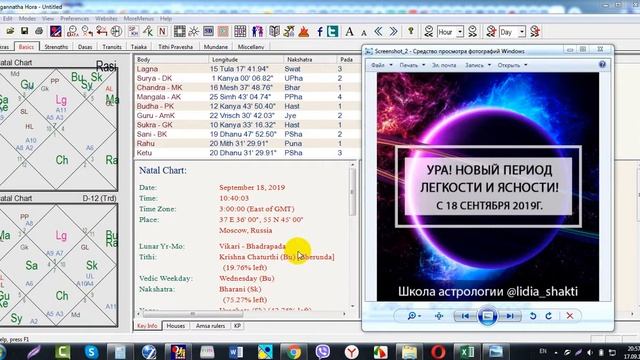Screen dimensions: 640x360
Task: Switch to the Transits tab
Action: (x=112, y=47)
